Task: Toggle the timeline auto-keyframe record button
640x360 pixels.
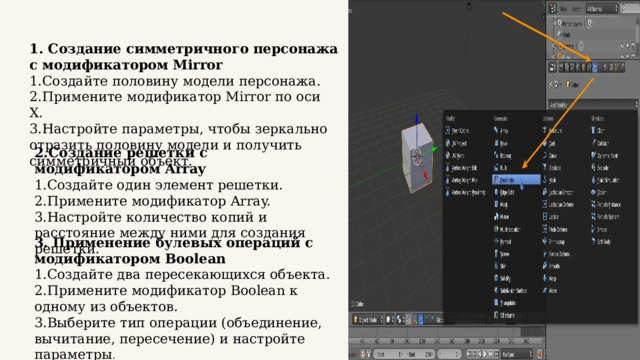Action: pos(539,354)
